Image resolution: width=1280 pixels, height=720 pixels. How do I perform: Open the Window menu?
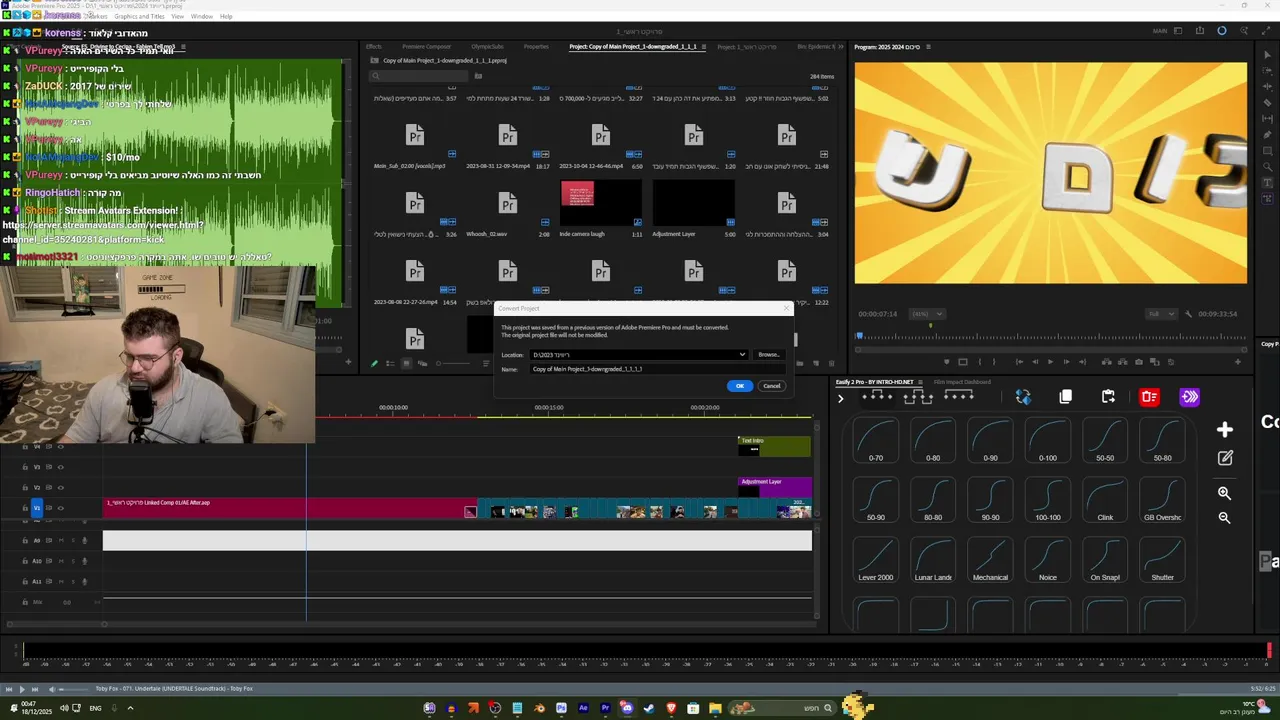[x=201, y=17]
